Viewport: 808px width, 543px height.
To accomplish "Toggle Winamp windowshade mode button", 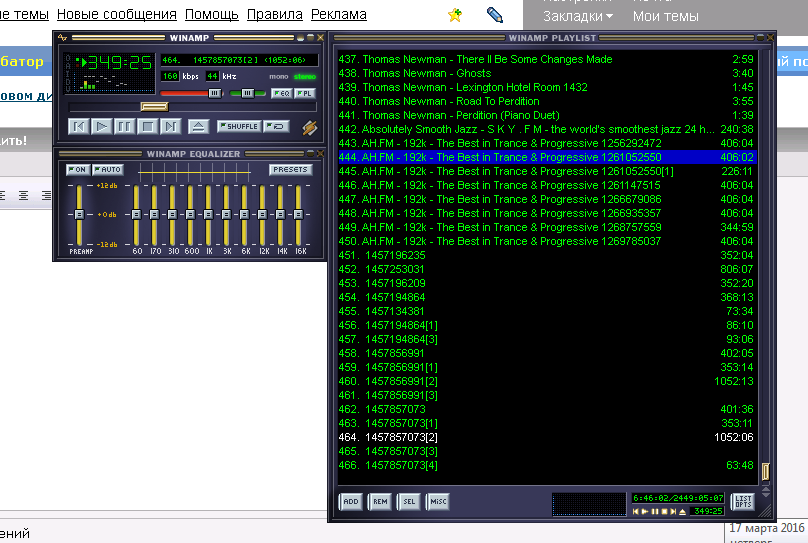I will 310,38.
